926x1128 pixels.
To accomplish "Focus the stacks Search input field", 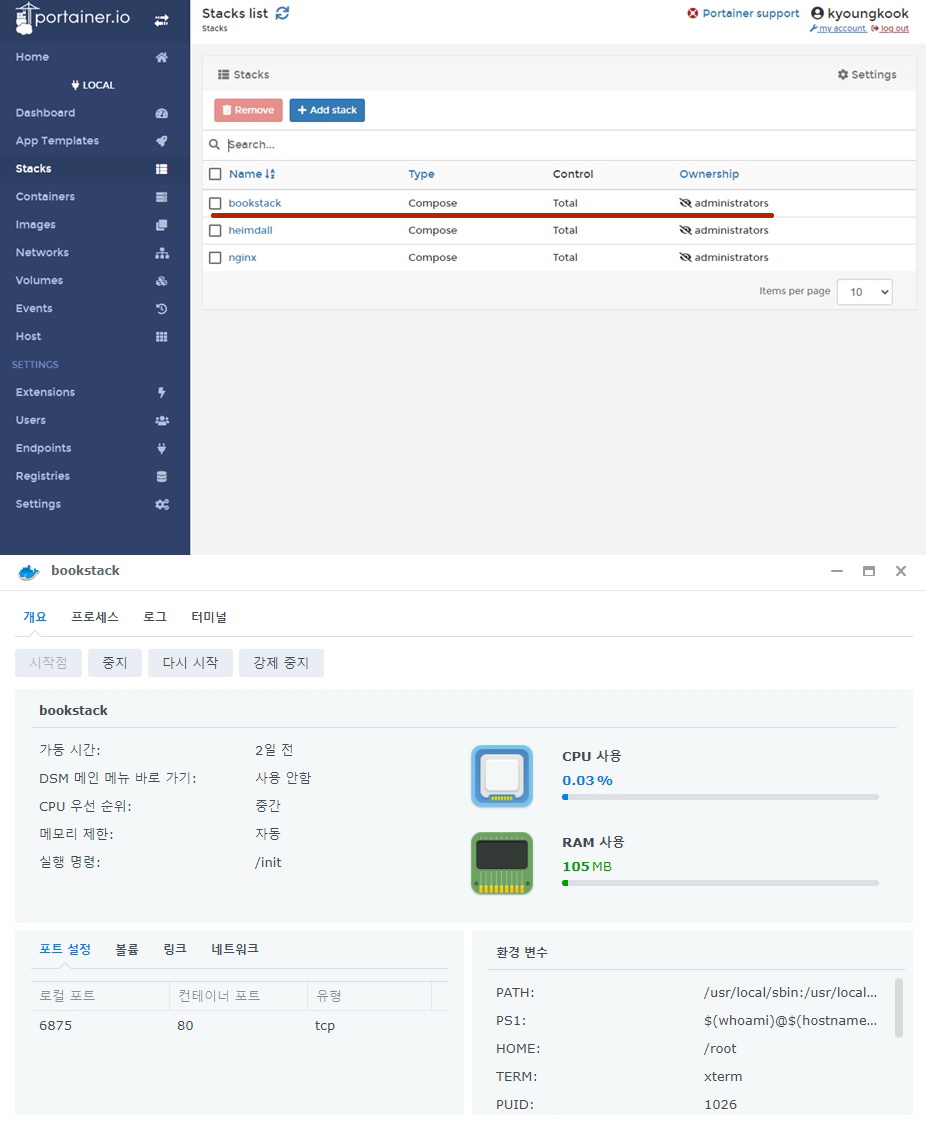I will point(568,145).
